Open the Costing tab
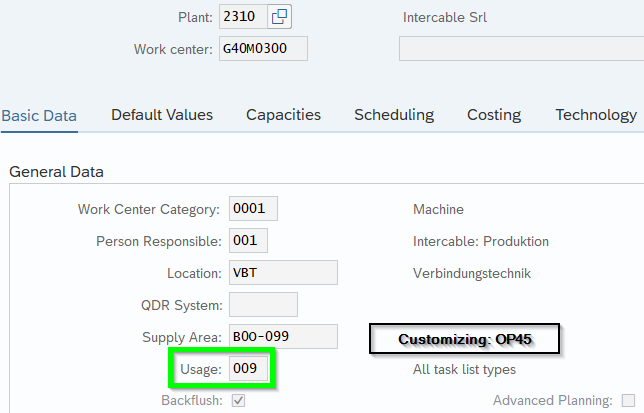Viewport: 644px width, 413px height. click(493, 115)
